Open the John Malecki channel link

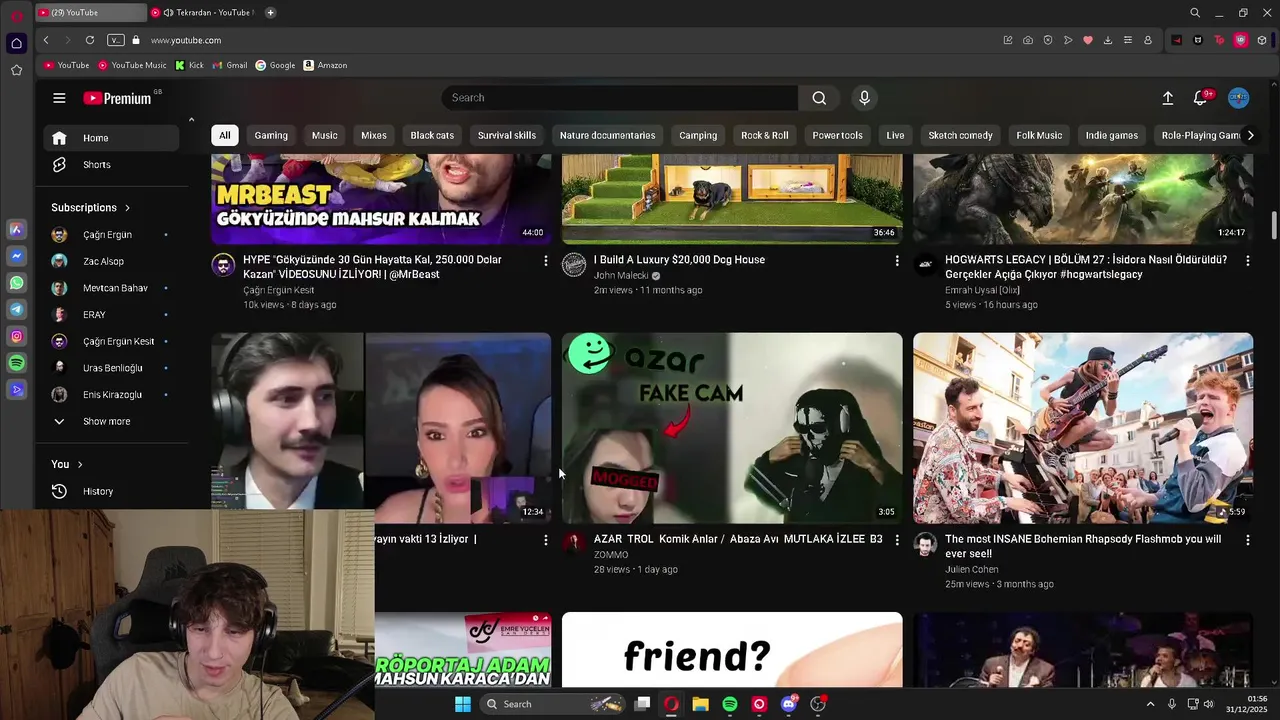(x=621, y=276)
